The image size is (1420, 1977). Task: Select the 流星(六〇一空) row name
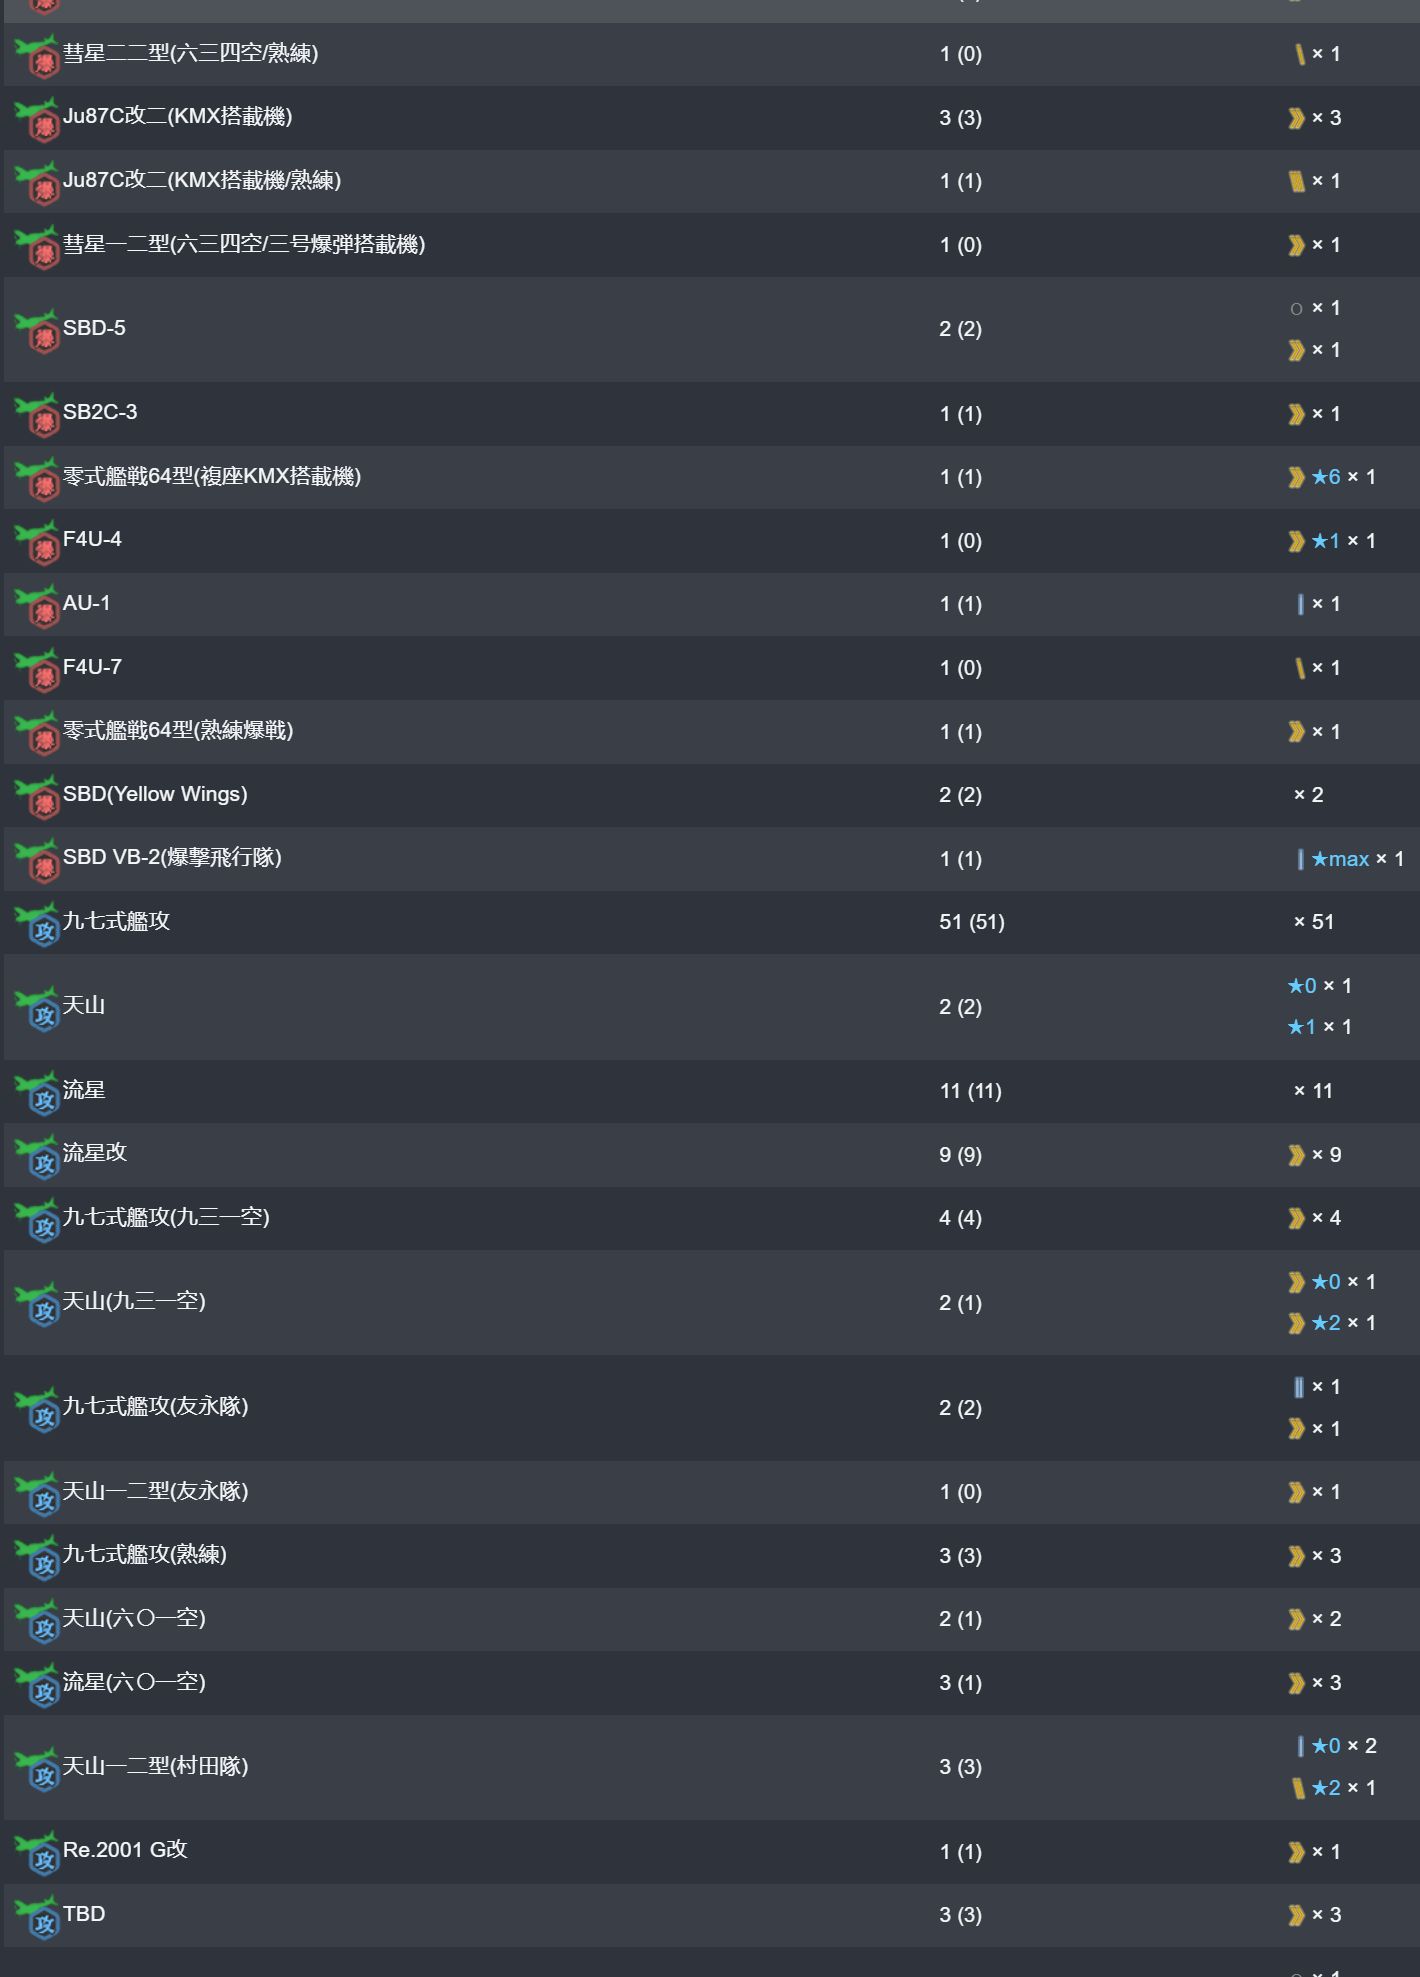point(134,1682)
